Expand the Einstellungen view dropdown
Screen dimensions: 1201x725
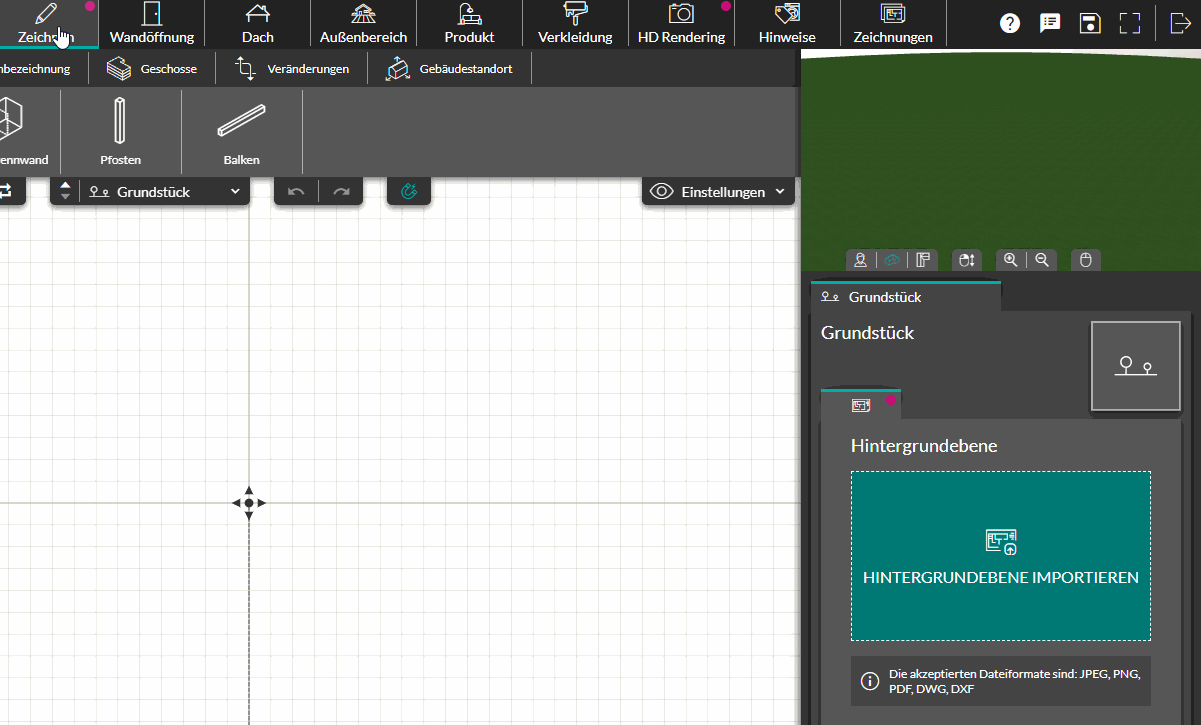(x=718, y=192)
